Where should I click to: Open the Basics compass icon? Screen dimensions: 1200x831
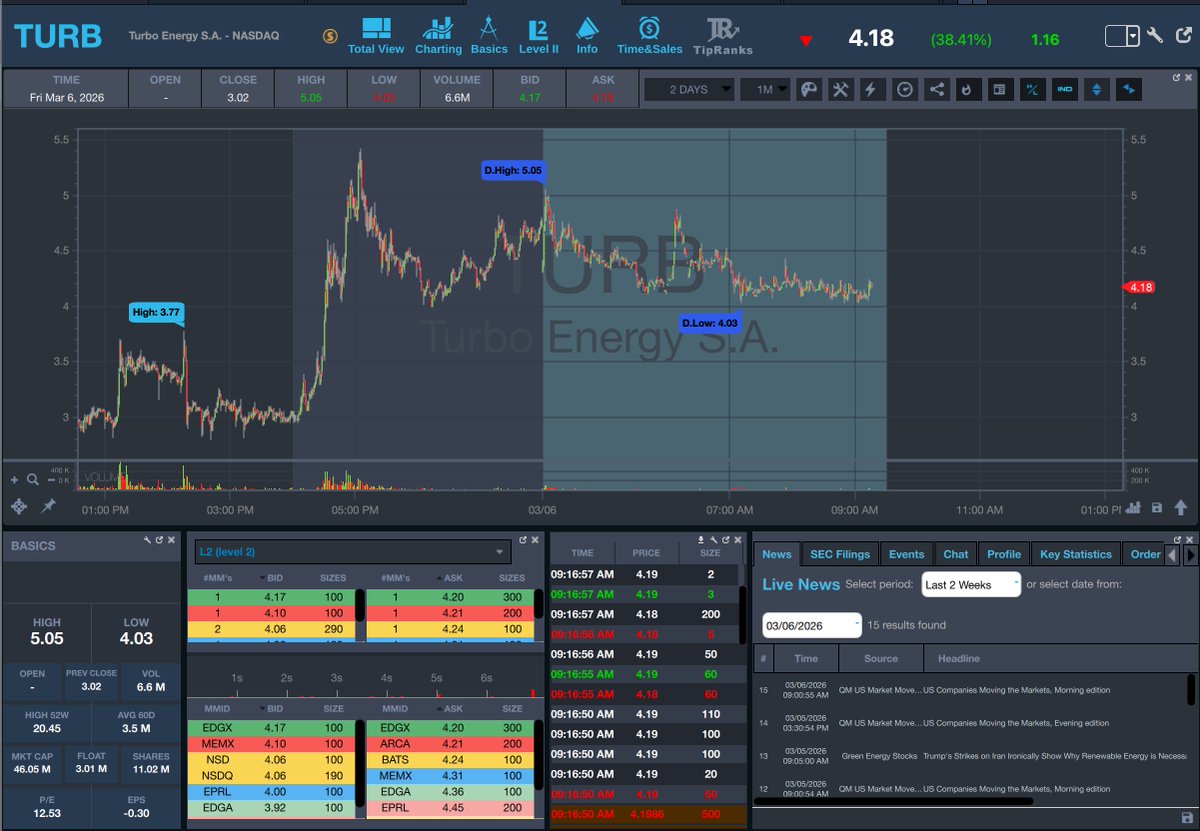[489, 35]
